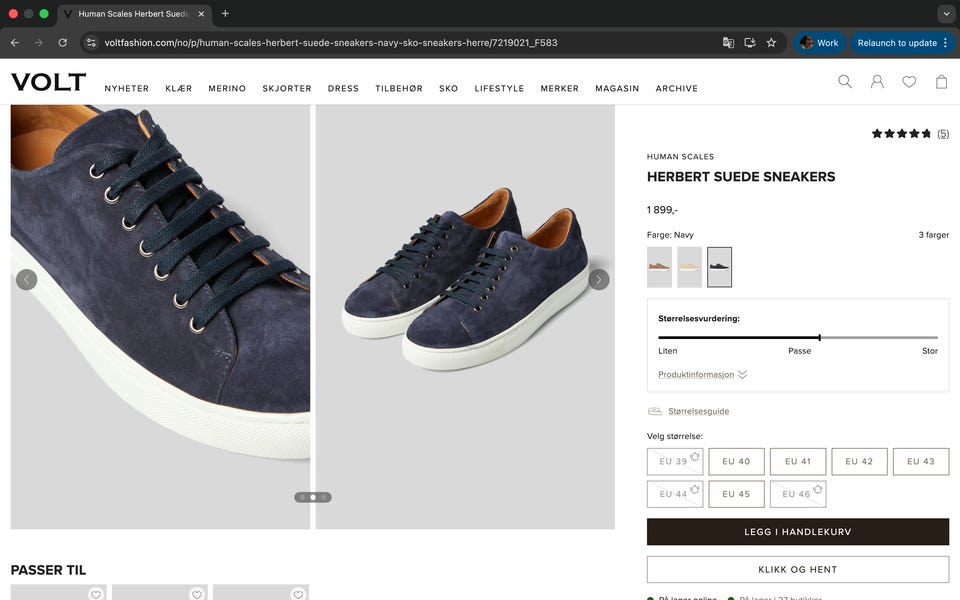Open the shopping bag icon
960x600 pixels.
click(x=942, y=81)
